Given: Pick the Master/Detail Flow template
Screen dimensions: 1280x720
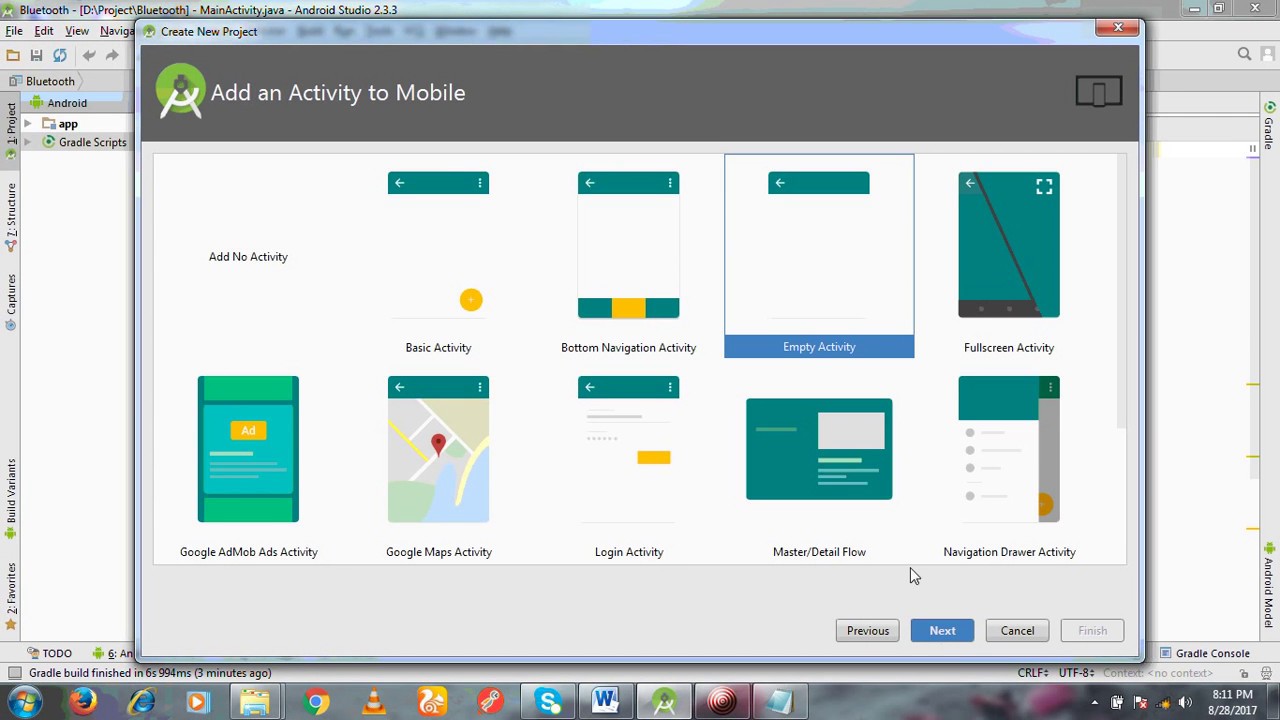Looking at the screenshot, I should point(819,460).
